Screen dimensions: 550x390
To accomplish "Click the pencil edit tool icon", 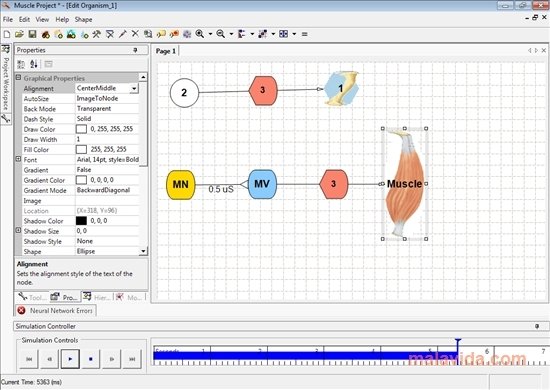I will [122, 34].
